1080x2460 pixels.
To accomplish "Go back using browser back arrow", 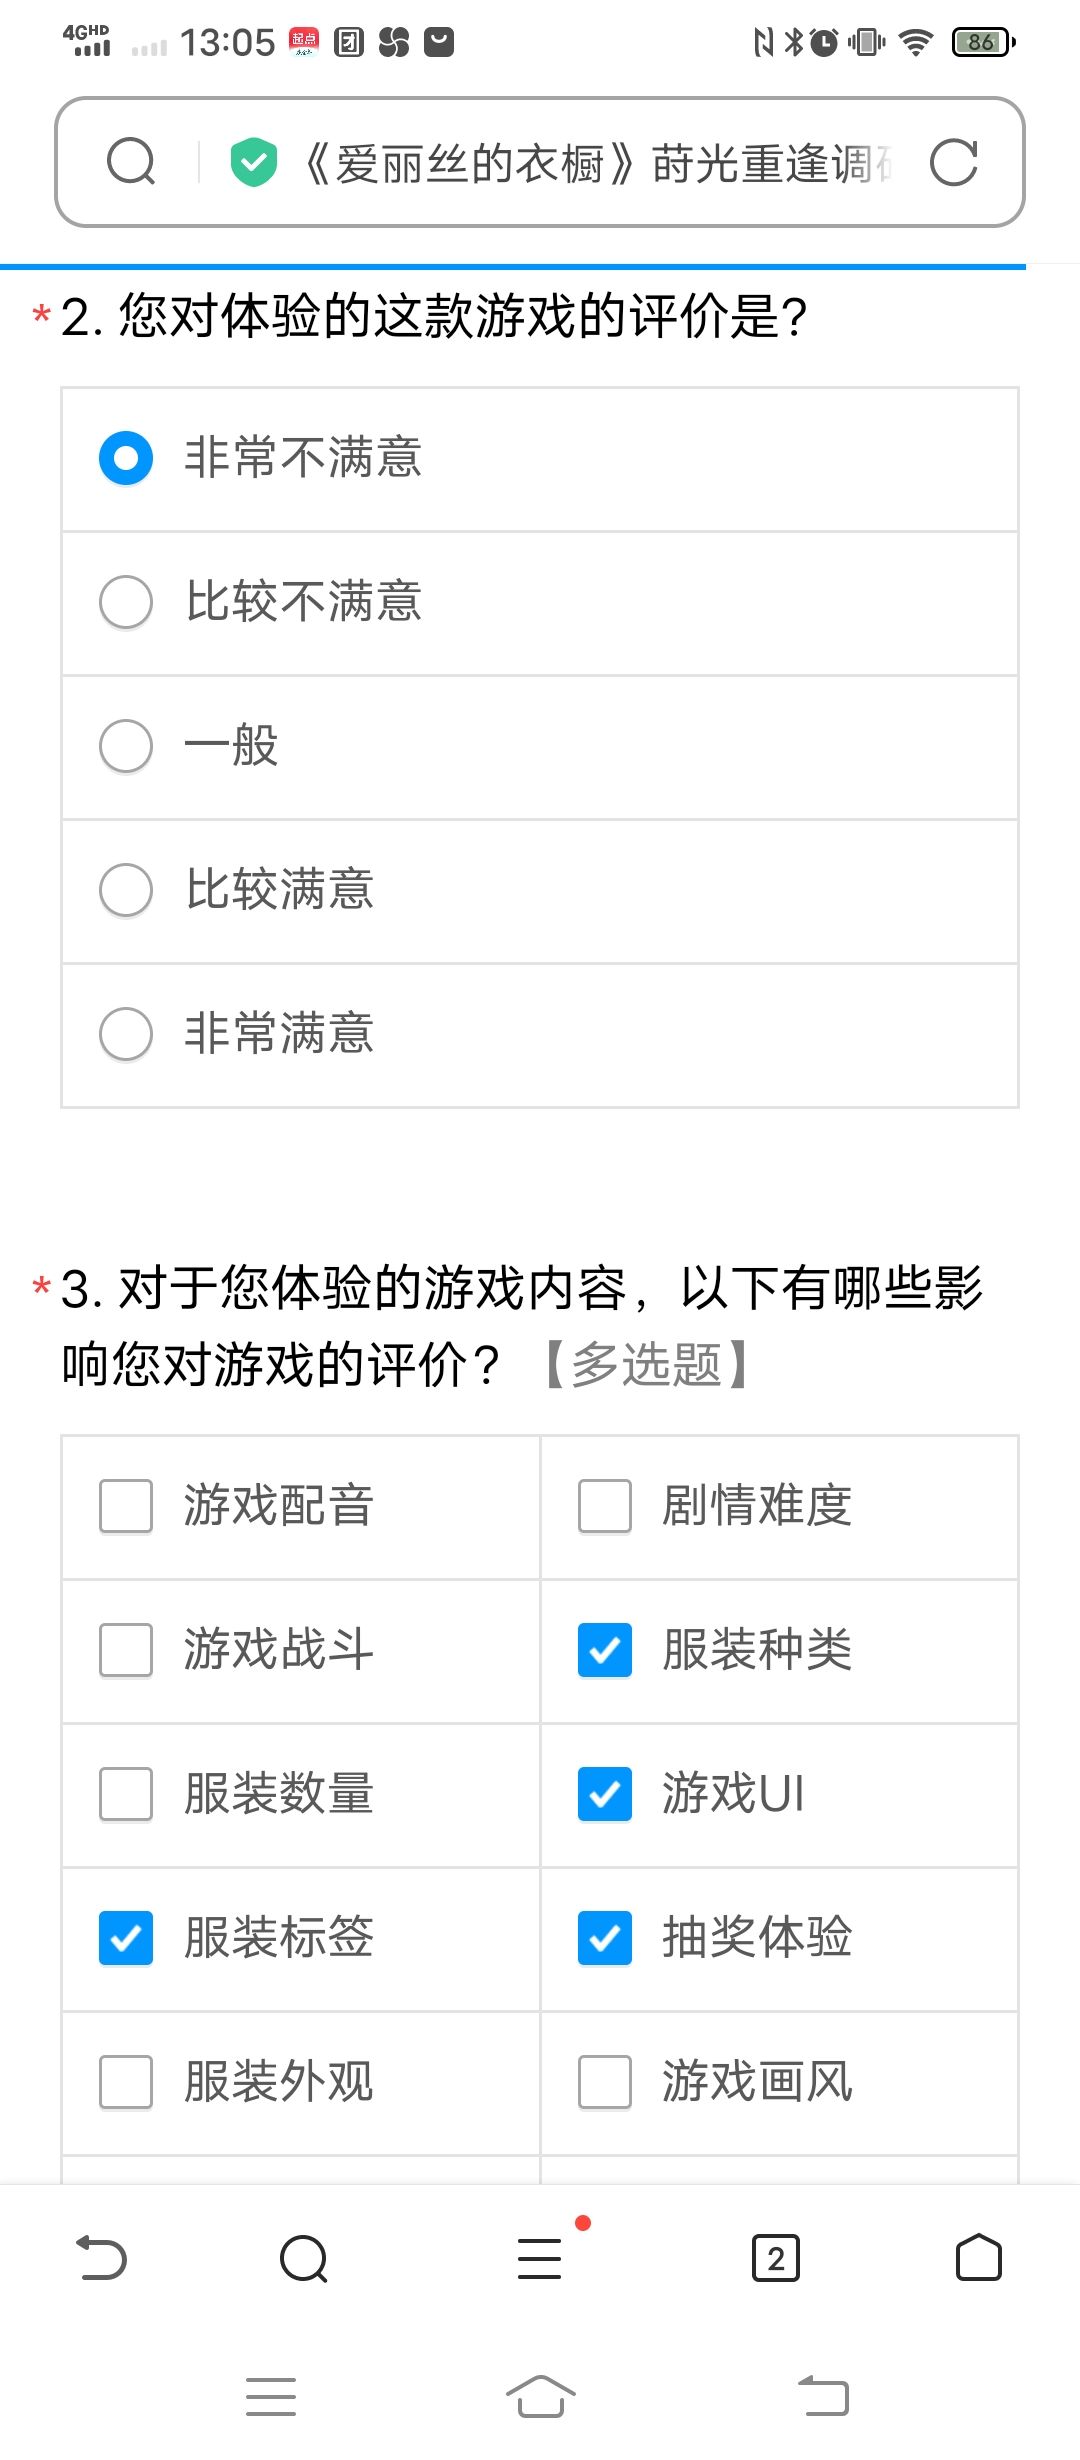I will pos(102,2258).
